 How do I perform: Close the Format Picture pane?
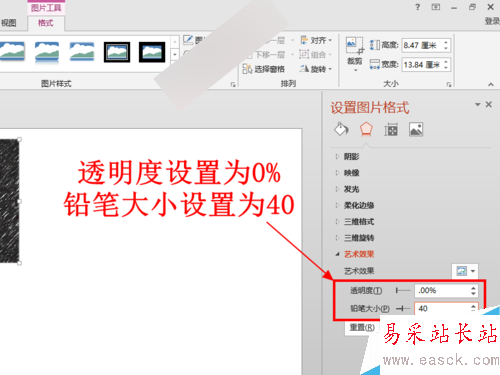[x=489, y=105]
